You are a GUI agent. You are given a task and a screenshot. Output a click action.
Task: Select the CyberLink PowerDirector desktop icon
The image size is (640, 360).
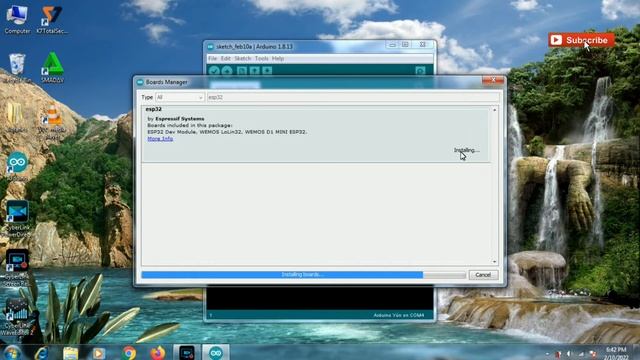pyautogui.click(x=17, y=218)
